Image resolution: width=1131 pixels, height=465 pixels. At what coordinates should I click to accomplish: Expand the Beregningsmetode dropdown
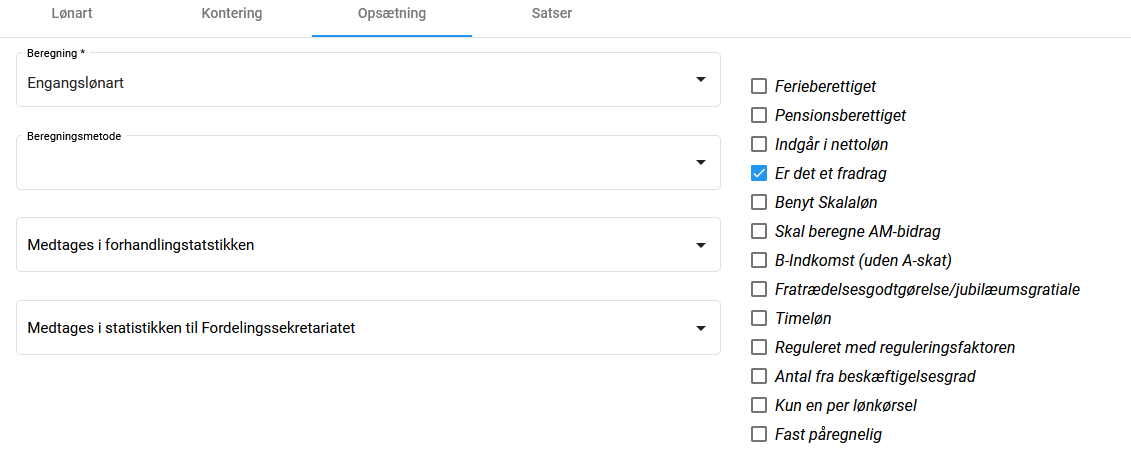click(368, 162)
